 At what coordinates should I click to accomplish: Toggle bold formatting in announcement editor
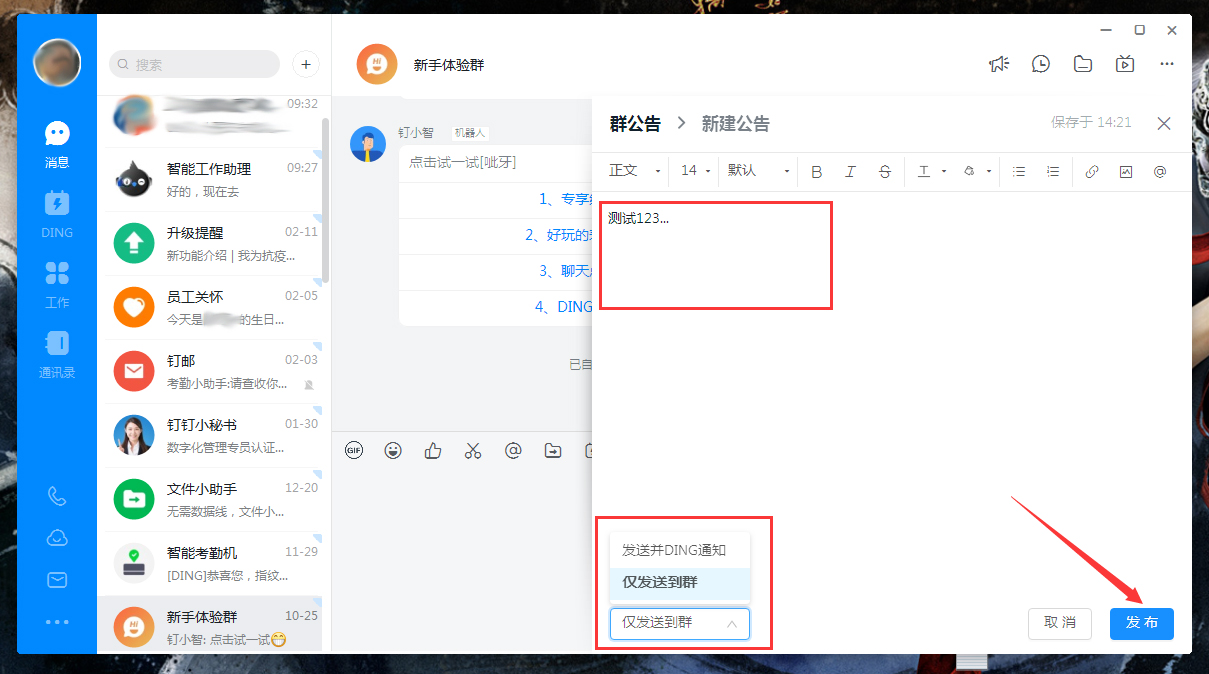(817, 171)
